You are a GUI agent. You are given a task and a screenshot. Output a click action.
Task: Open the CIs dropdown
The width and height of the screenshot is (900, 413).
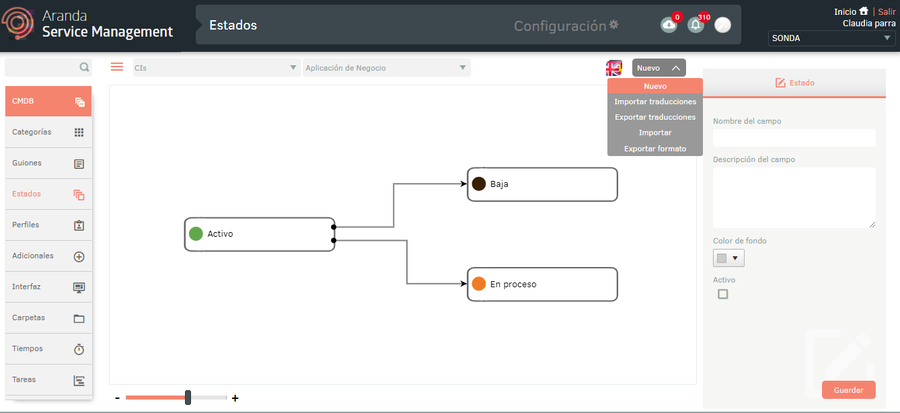tap(215, 68)
